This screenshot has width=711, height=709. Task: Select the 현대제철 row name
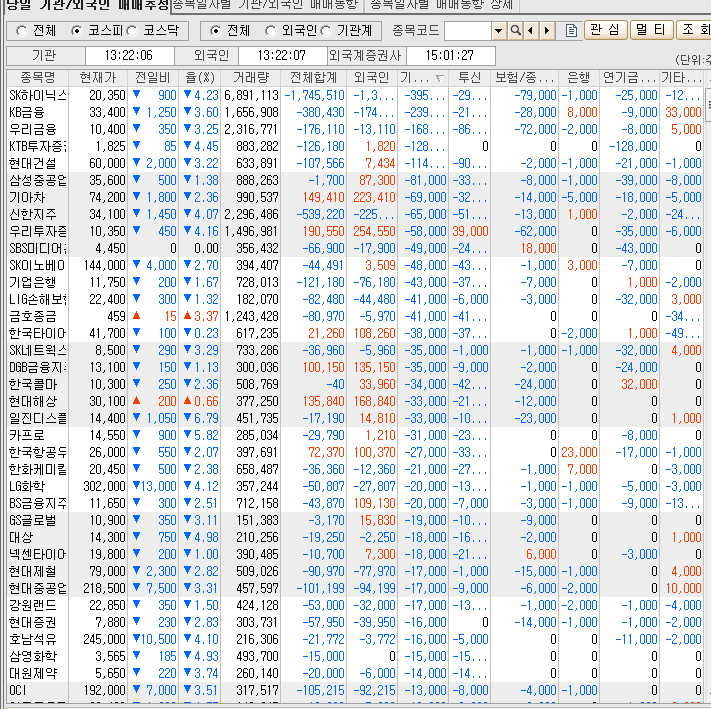[x=32, y=572]
